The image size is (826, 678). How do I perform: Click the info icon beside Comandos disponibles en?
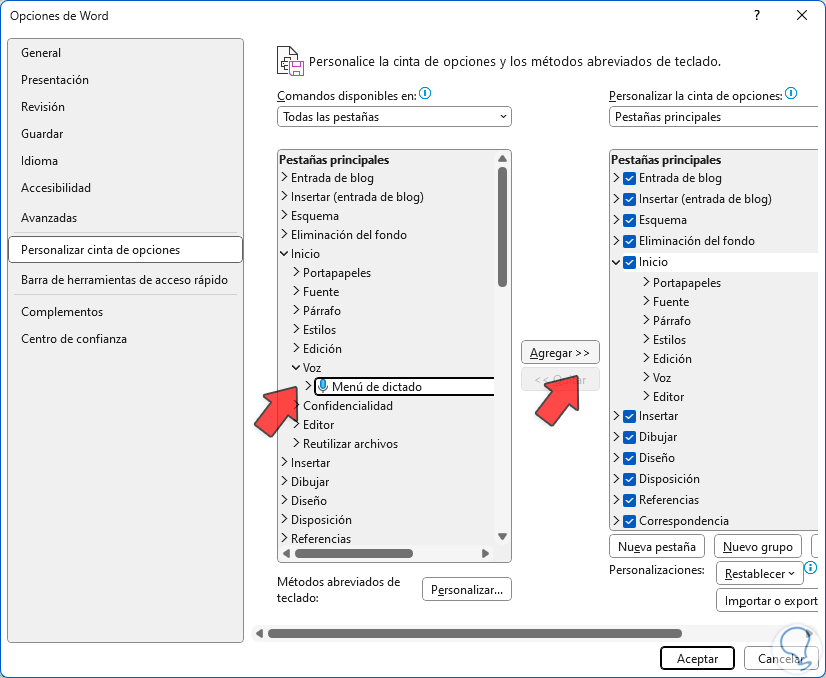425,94
